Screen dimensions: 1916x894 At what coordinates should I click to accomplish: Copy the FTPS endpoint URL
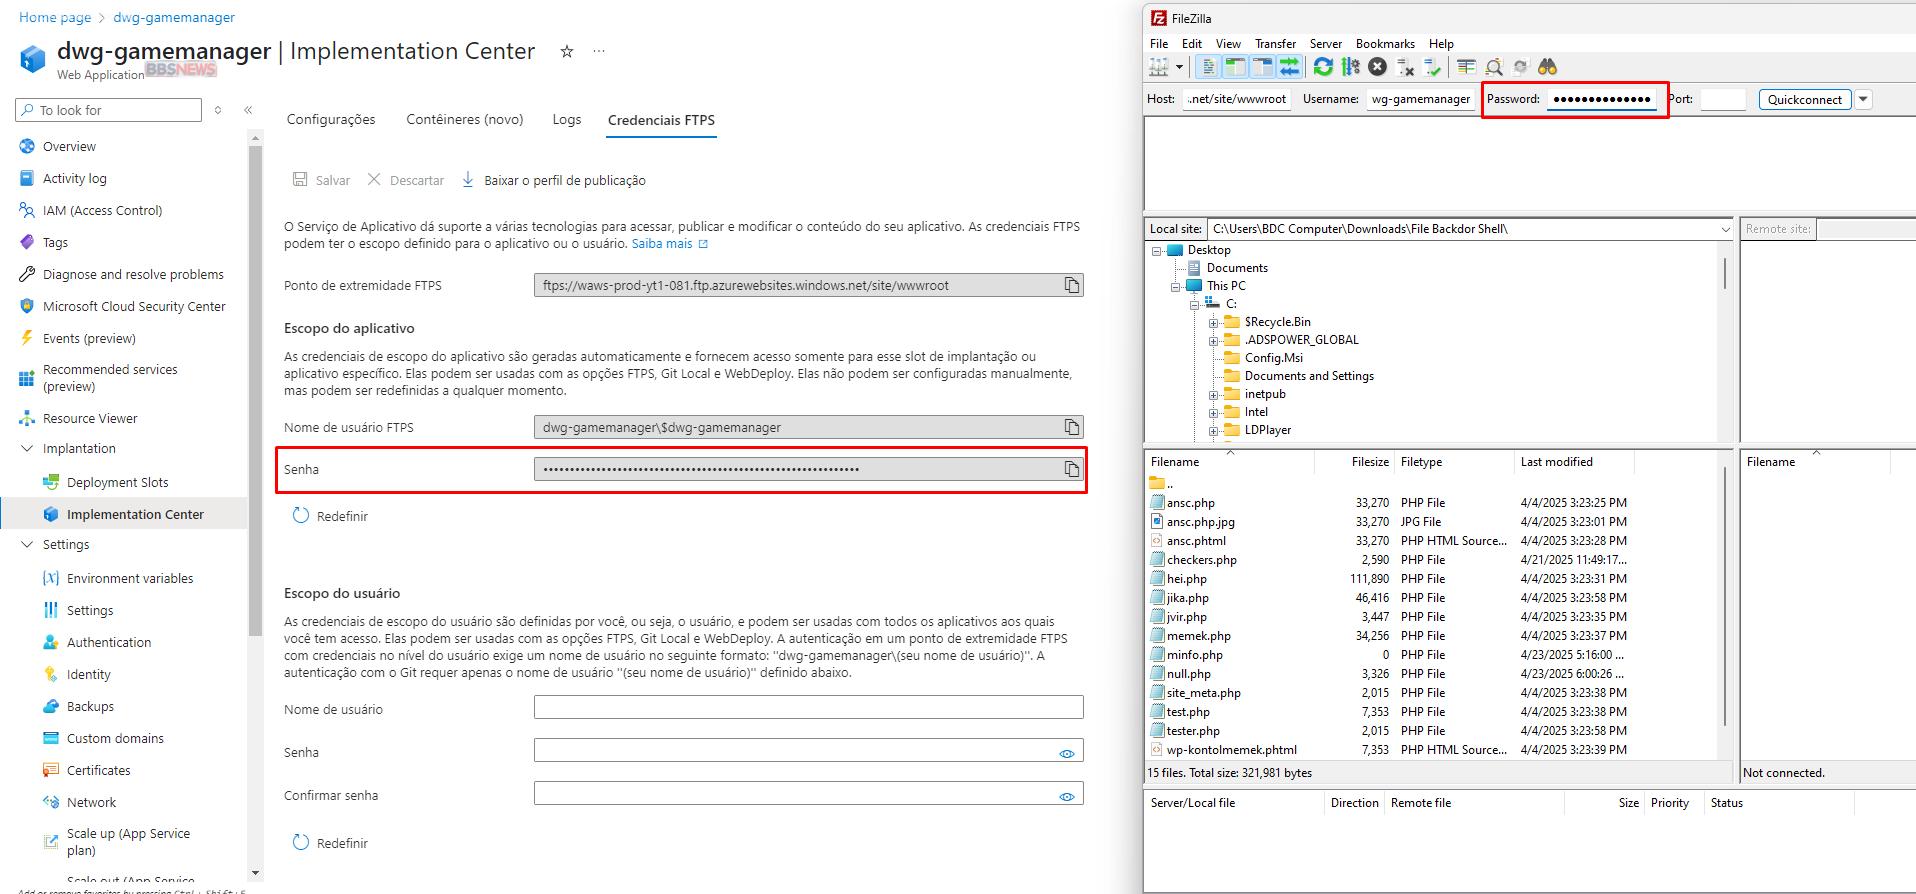tap(1071, 286)
